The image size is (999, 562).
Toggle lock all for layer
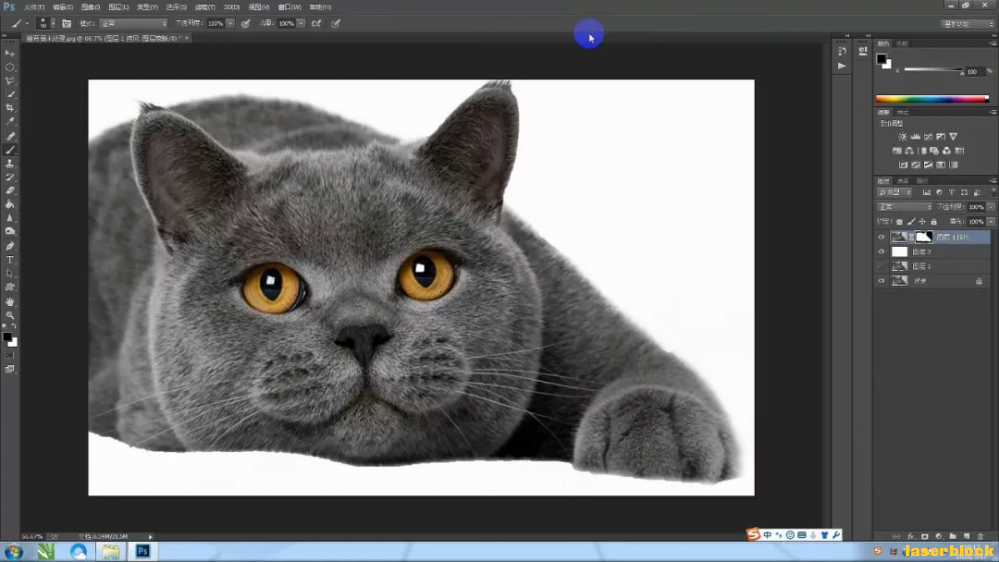pyautogui.click(x=934, y=222)
